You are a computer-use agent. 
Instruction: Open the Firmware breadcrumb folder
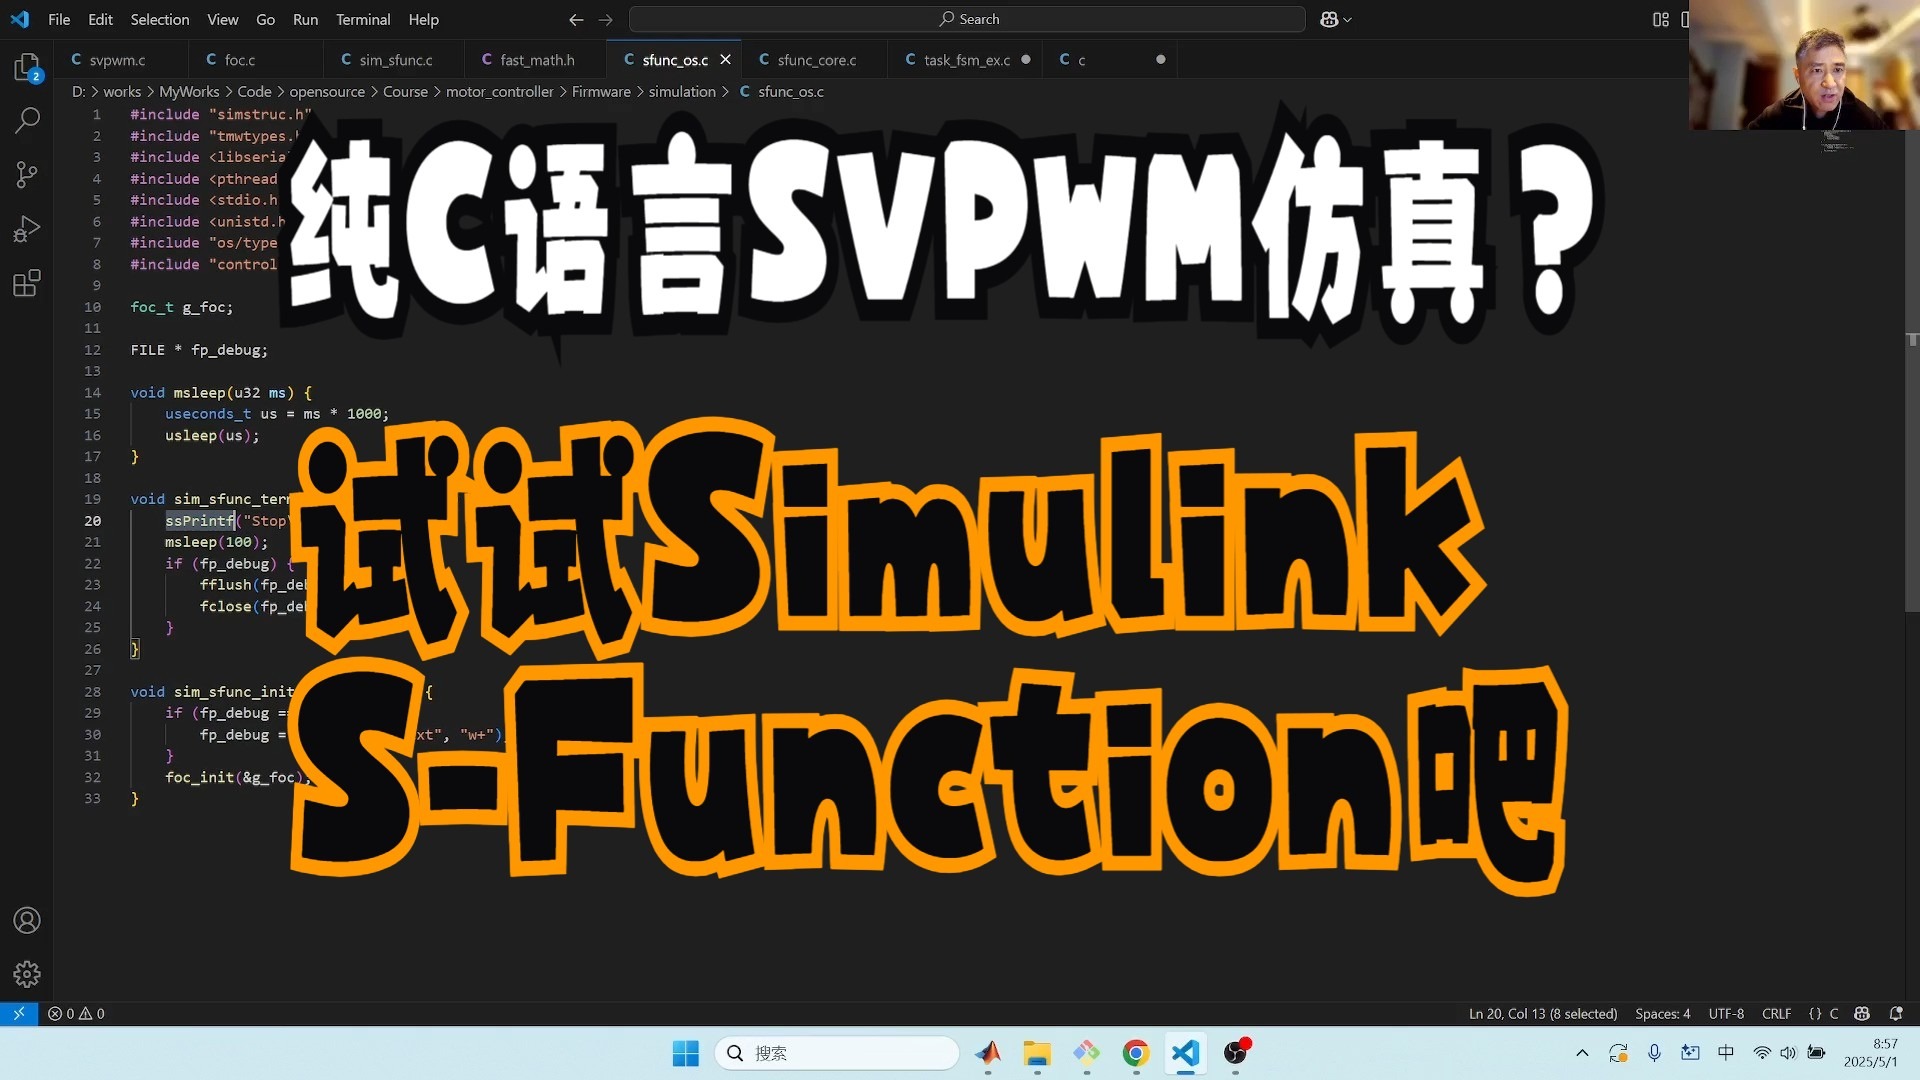point(600,91)
